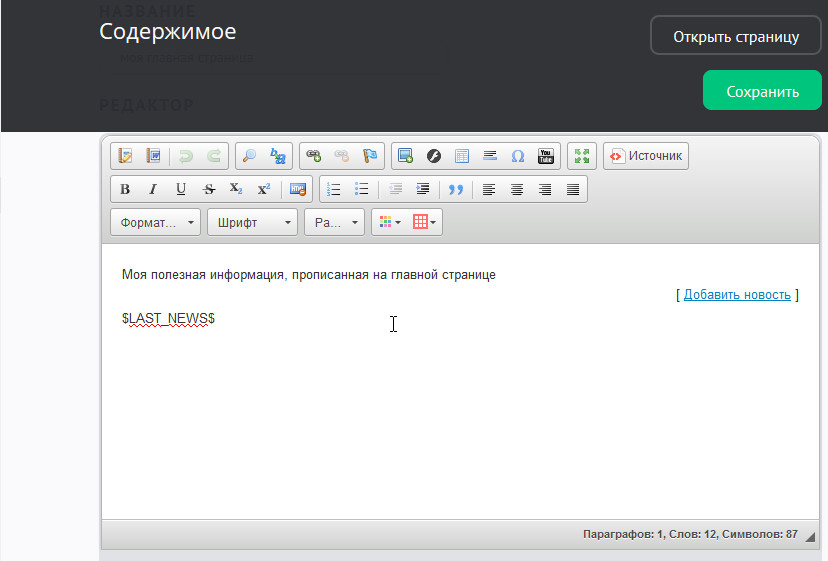Maximize the editor with the fullscreen icon
This screenshot has height=561, width=828.
[x=581, y=156]
